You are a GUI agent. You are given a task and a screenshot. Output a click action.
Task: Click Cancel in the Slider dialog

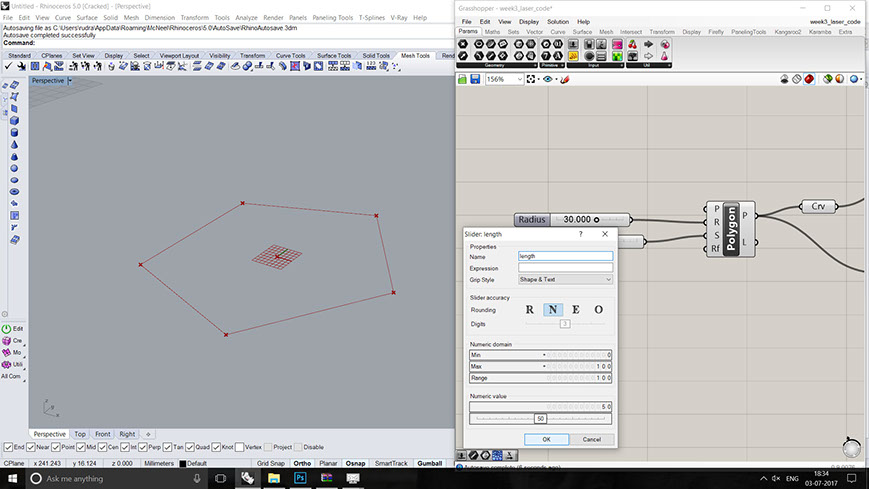[591, 439]
